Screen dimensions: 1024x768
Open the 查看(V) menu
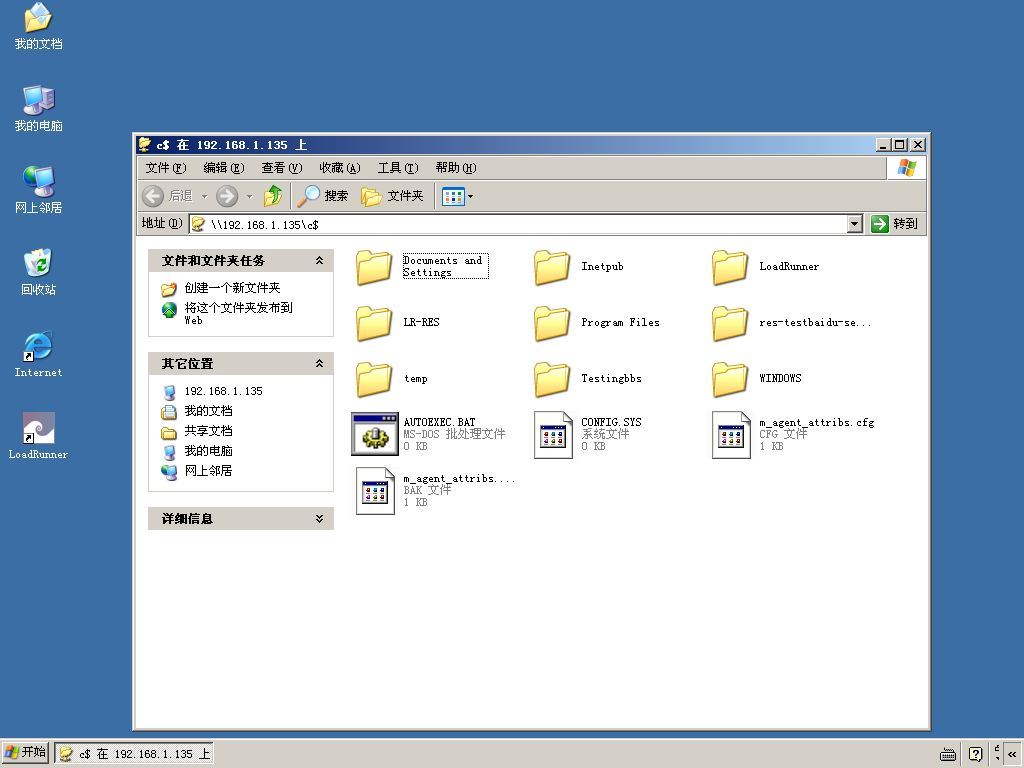click(x=281, y=168)
